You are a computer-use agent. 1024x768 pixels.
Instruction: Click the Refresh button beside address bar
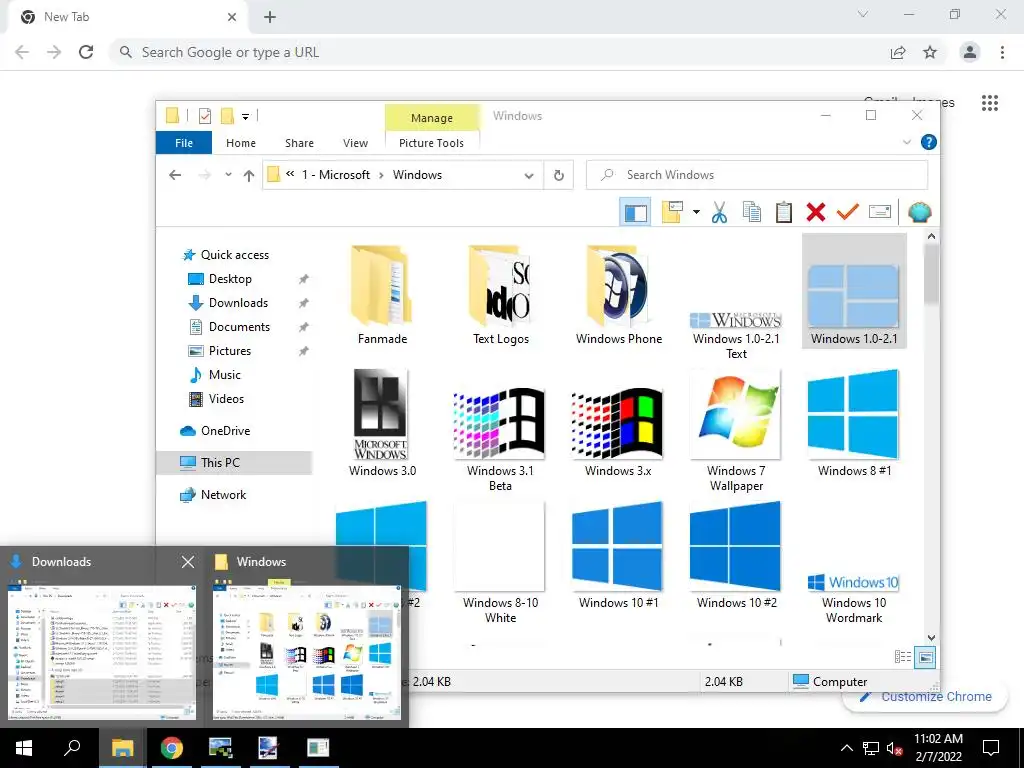pos(559,175)
